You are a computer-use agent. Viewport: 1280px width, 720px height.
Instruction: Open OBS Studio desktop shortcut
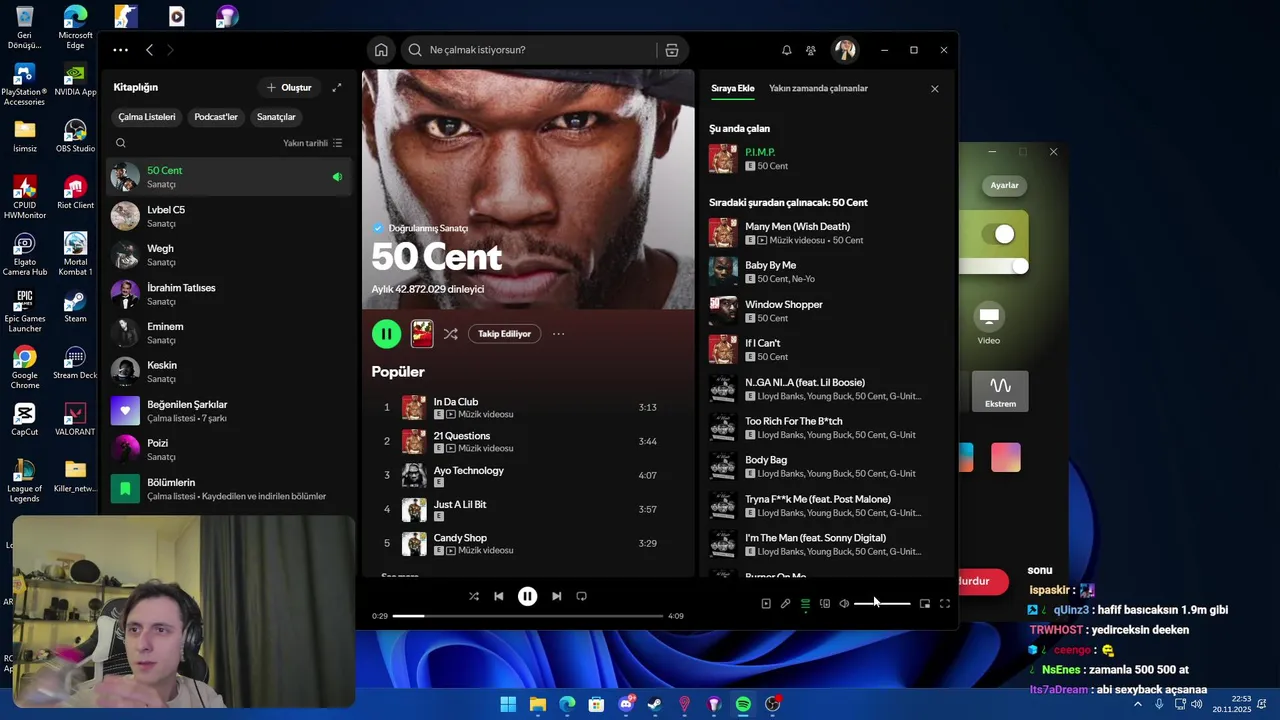pos(75,137)
